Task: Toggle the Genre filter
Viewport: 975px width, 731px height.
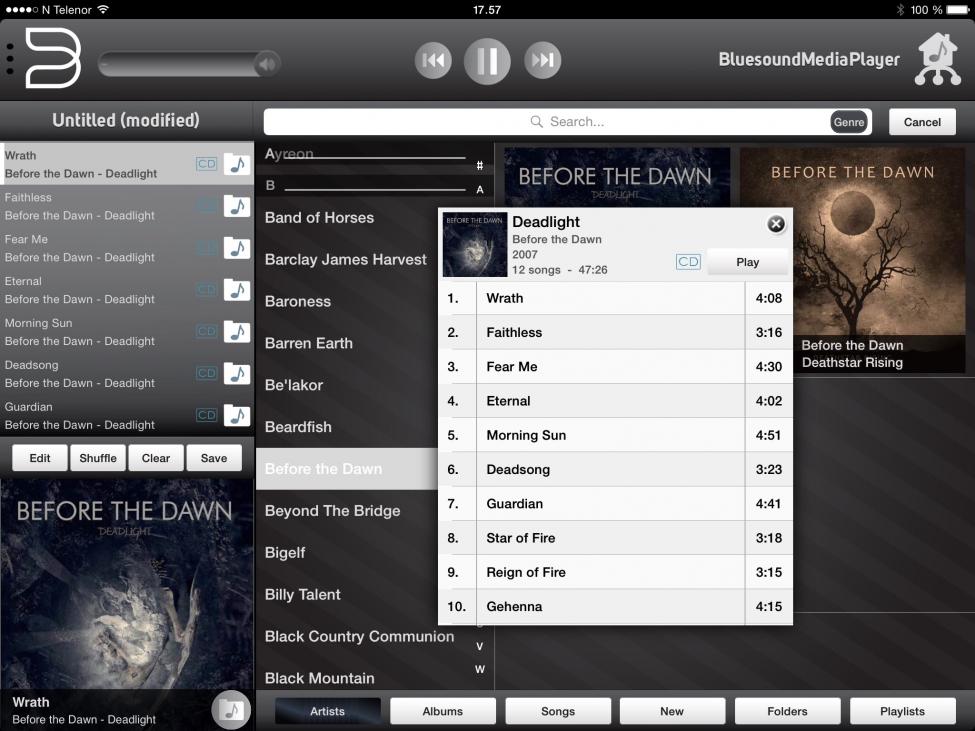Action: (848, 122)
